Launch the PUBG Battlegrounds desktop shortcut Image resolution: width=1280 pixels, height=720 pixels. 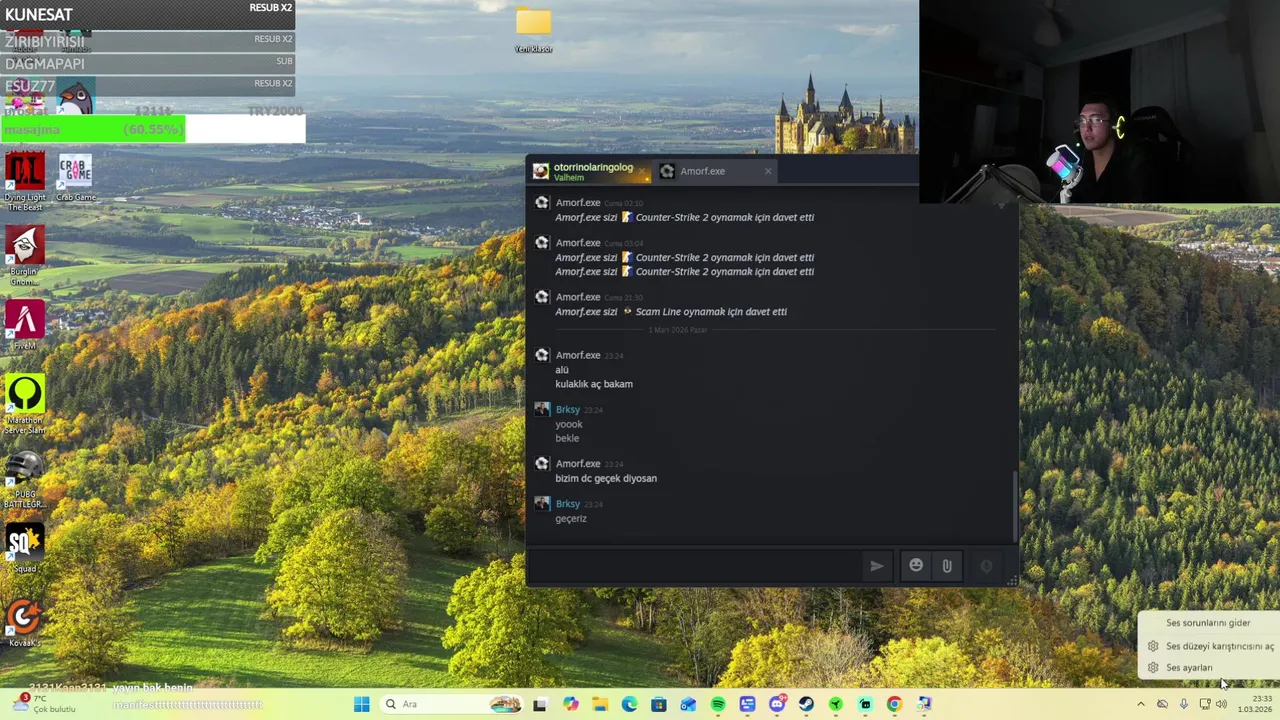pyautogui.click(x=25, y=480)
